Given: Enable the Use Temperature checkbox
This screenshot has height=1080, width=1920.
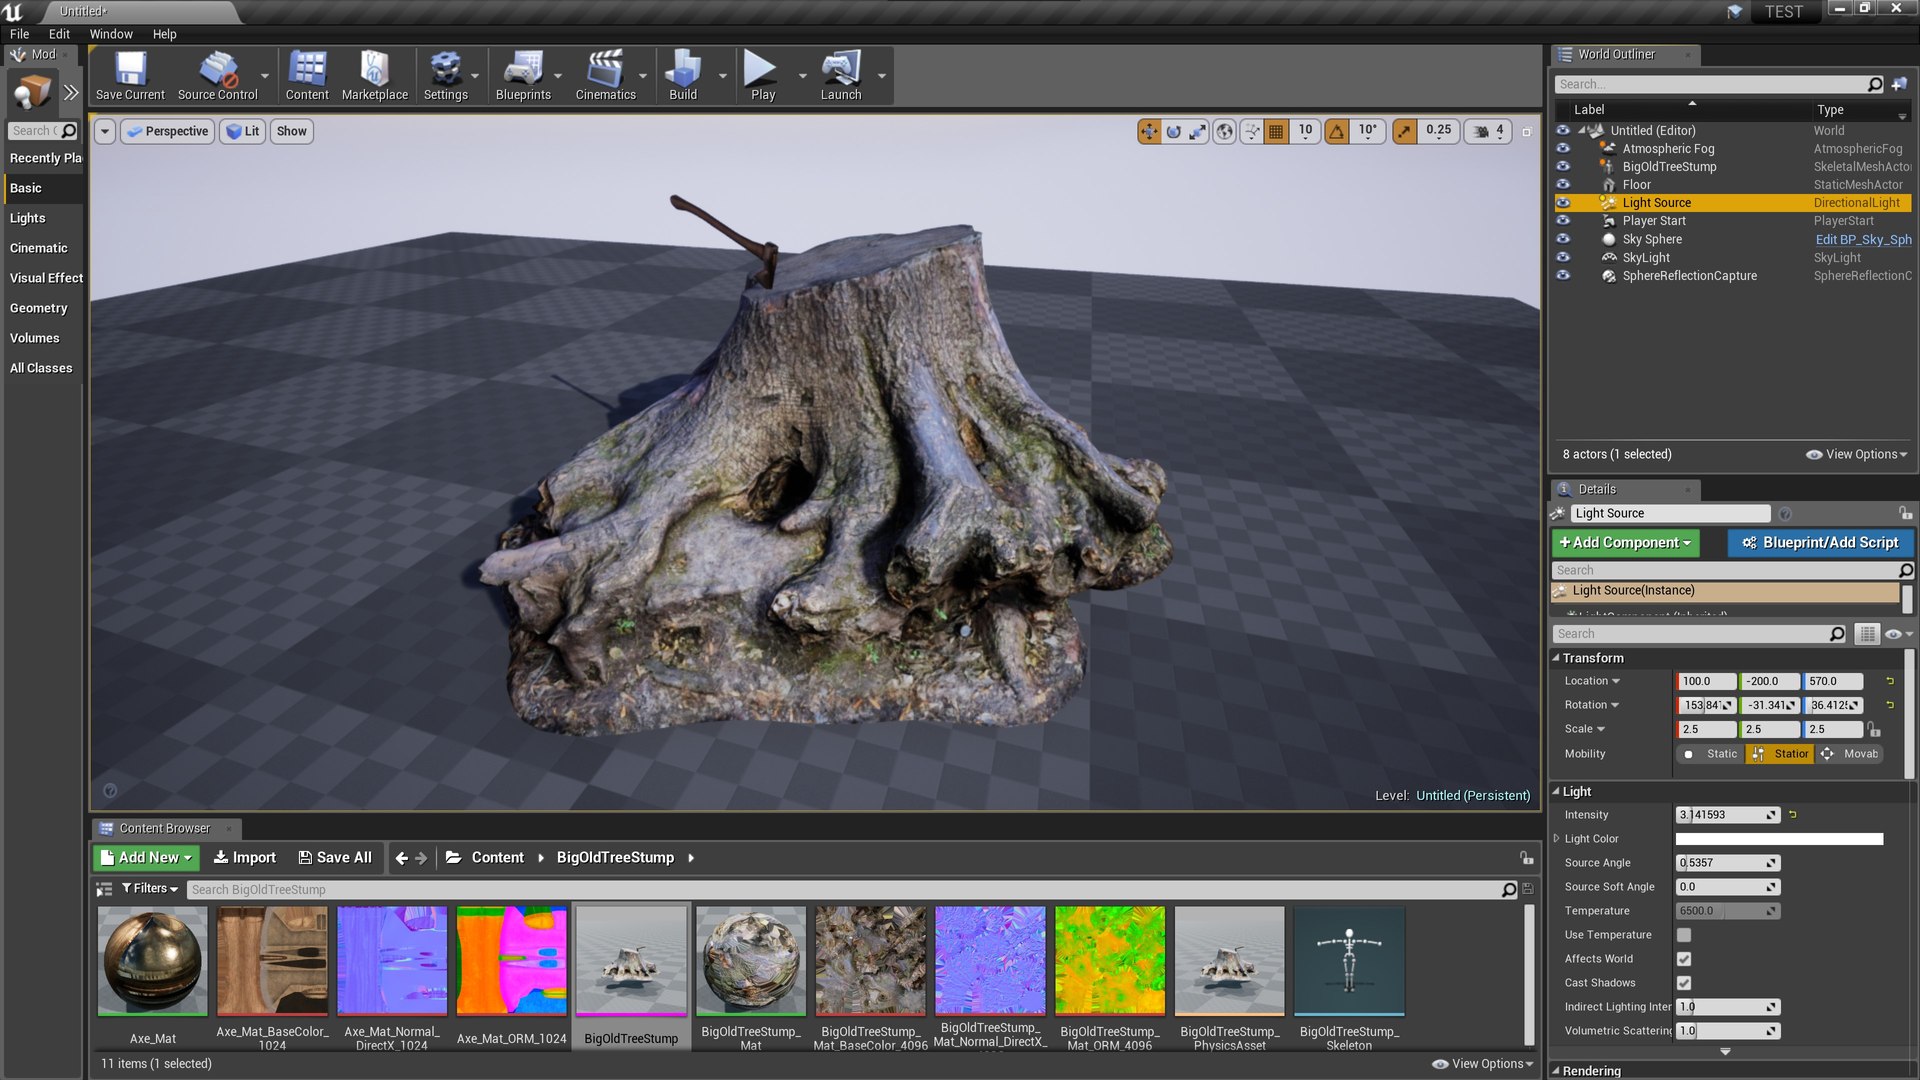Looking at the screenshot, I should click(x=1684, y=935).
